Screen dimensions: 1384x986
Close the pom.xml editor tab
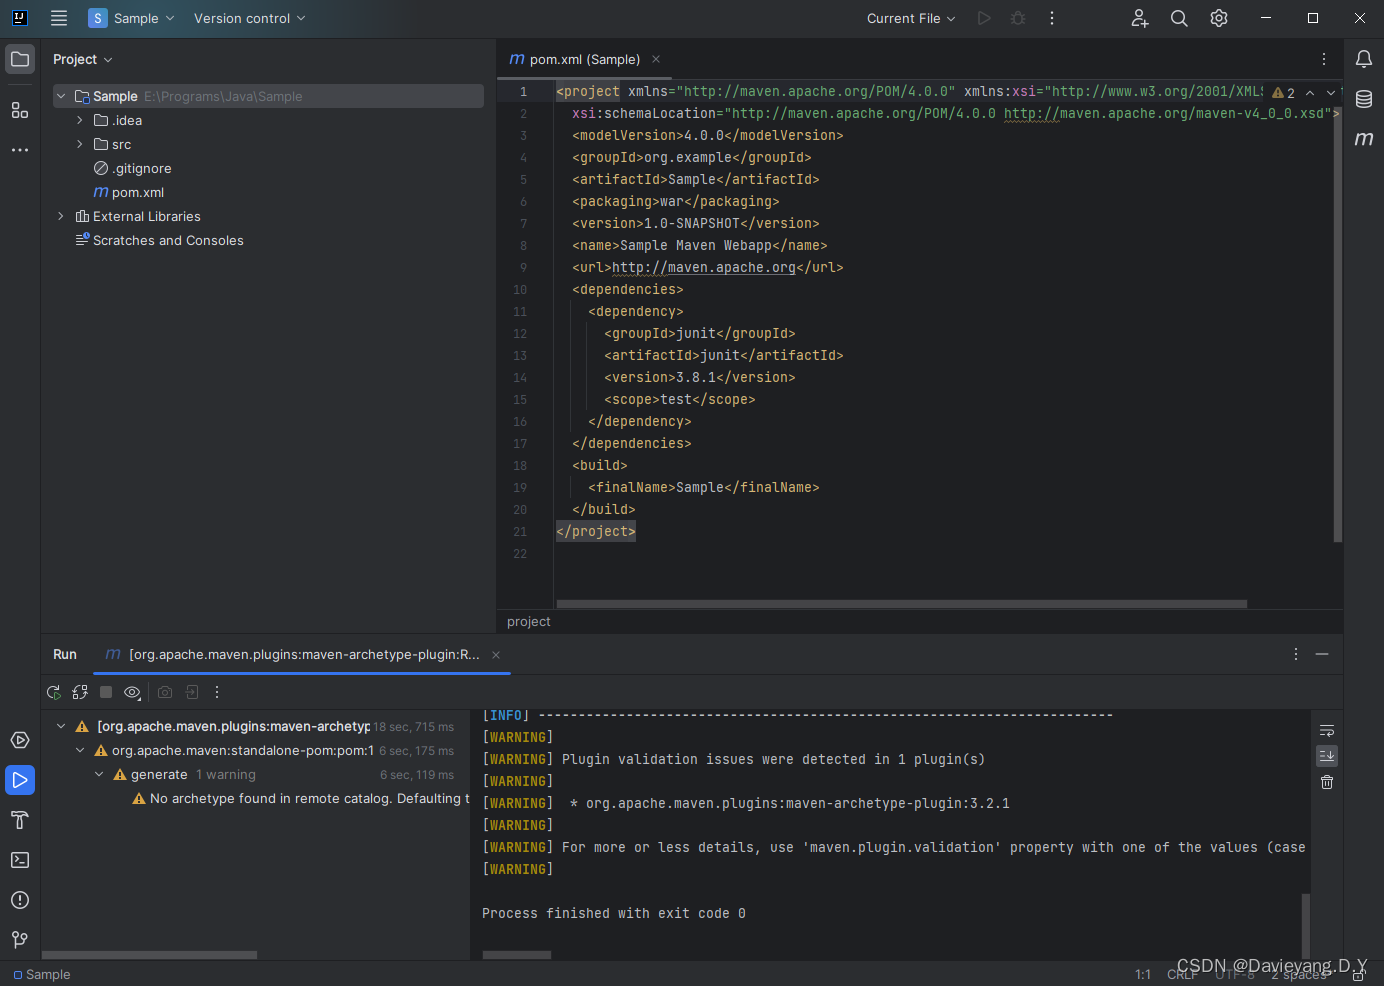[x=656, y=59]
